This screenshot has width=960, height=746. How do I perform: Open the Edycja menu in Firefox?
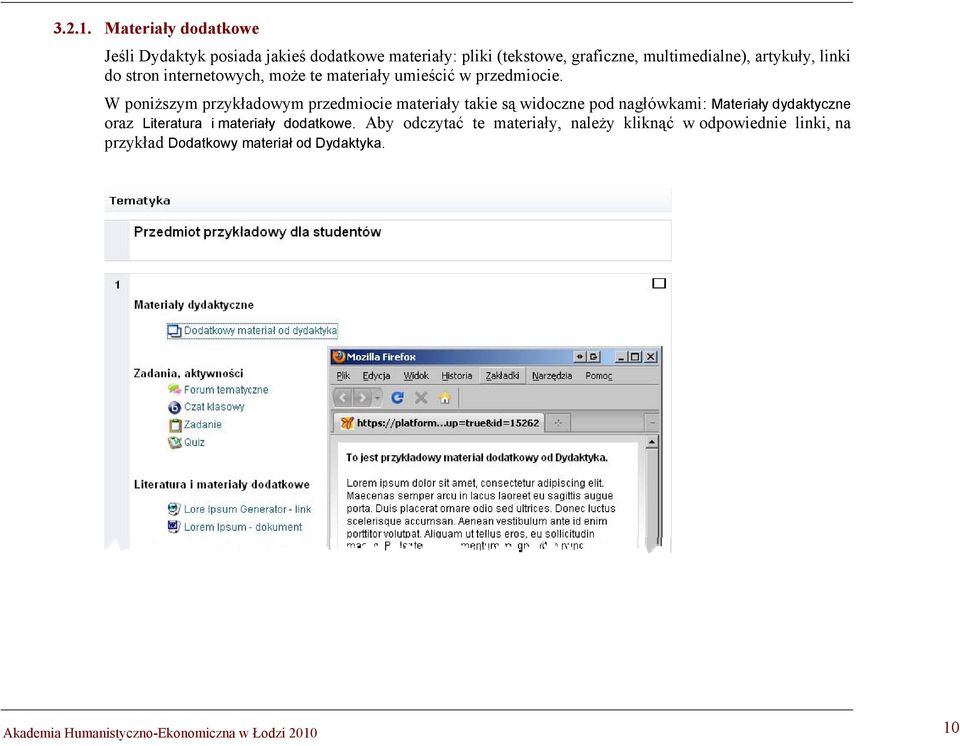tap(376, 375)
